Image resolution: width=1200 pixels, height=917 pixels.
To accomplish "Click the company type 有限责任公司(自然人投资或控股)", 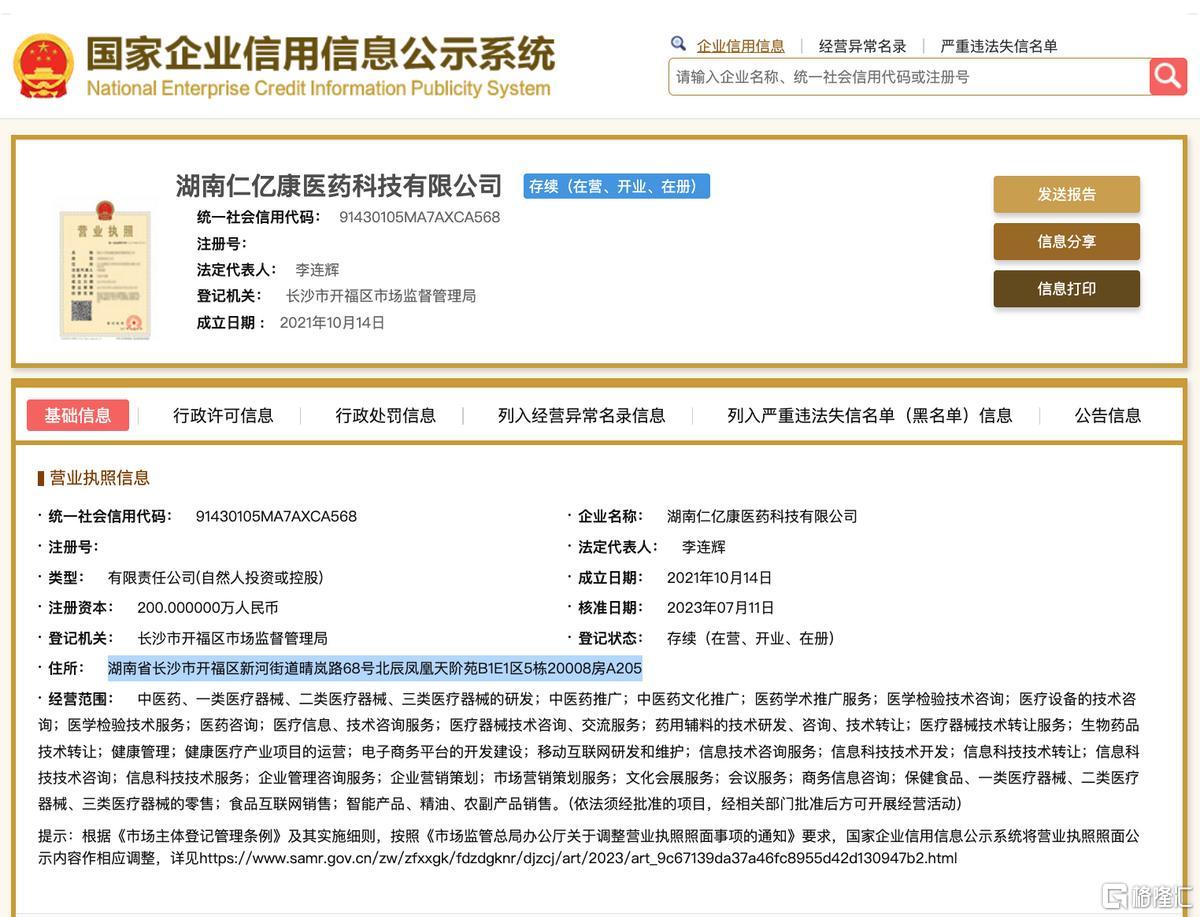I will 216,577.
